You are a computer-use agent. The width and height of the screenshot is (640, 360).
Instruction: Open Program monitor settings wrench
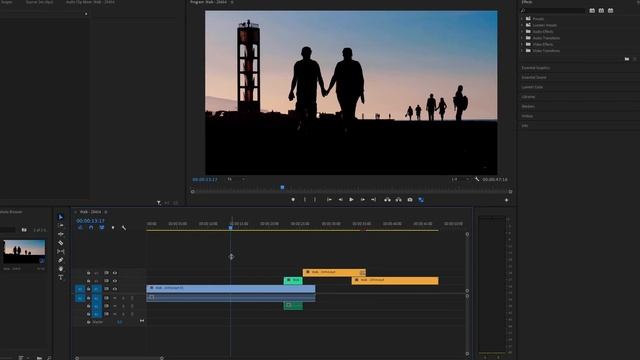pos(477,179)
